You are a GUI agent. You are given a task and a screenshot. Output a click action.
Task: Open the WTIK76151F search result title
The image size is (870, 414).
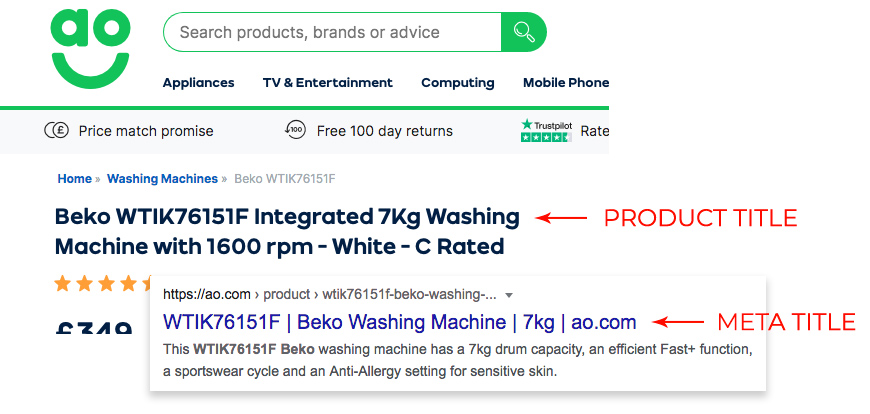pos(399,322)
